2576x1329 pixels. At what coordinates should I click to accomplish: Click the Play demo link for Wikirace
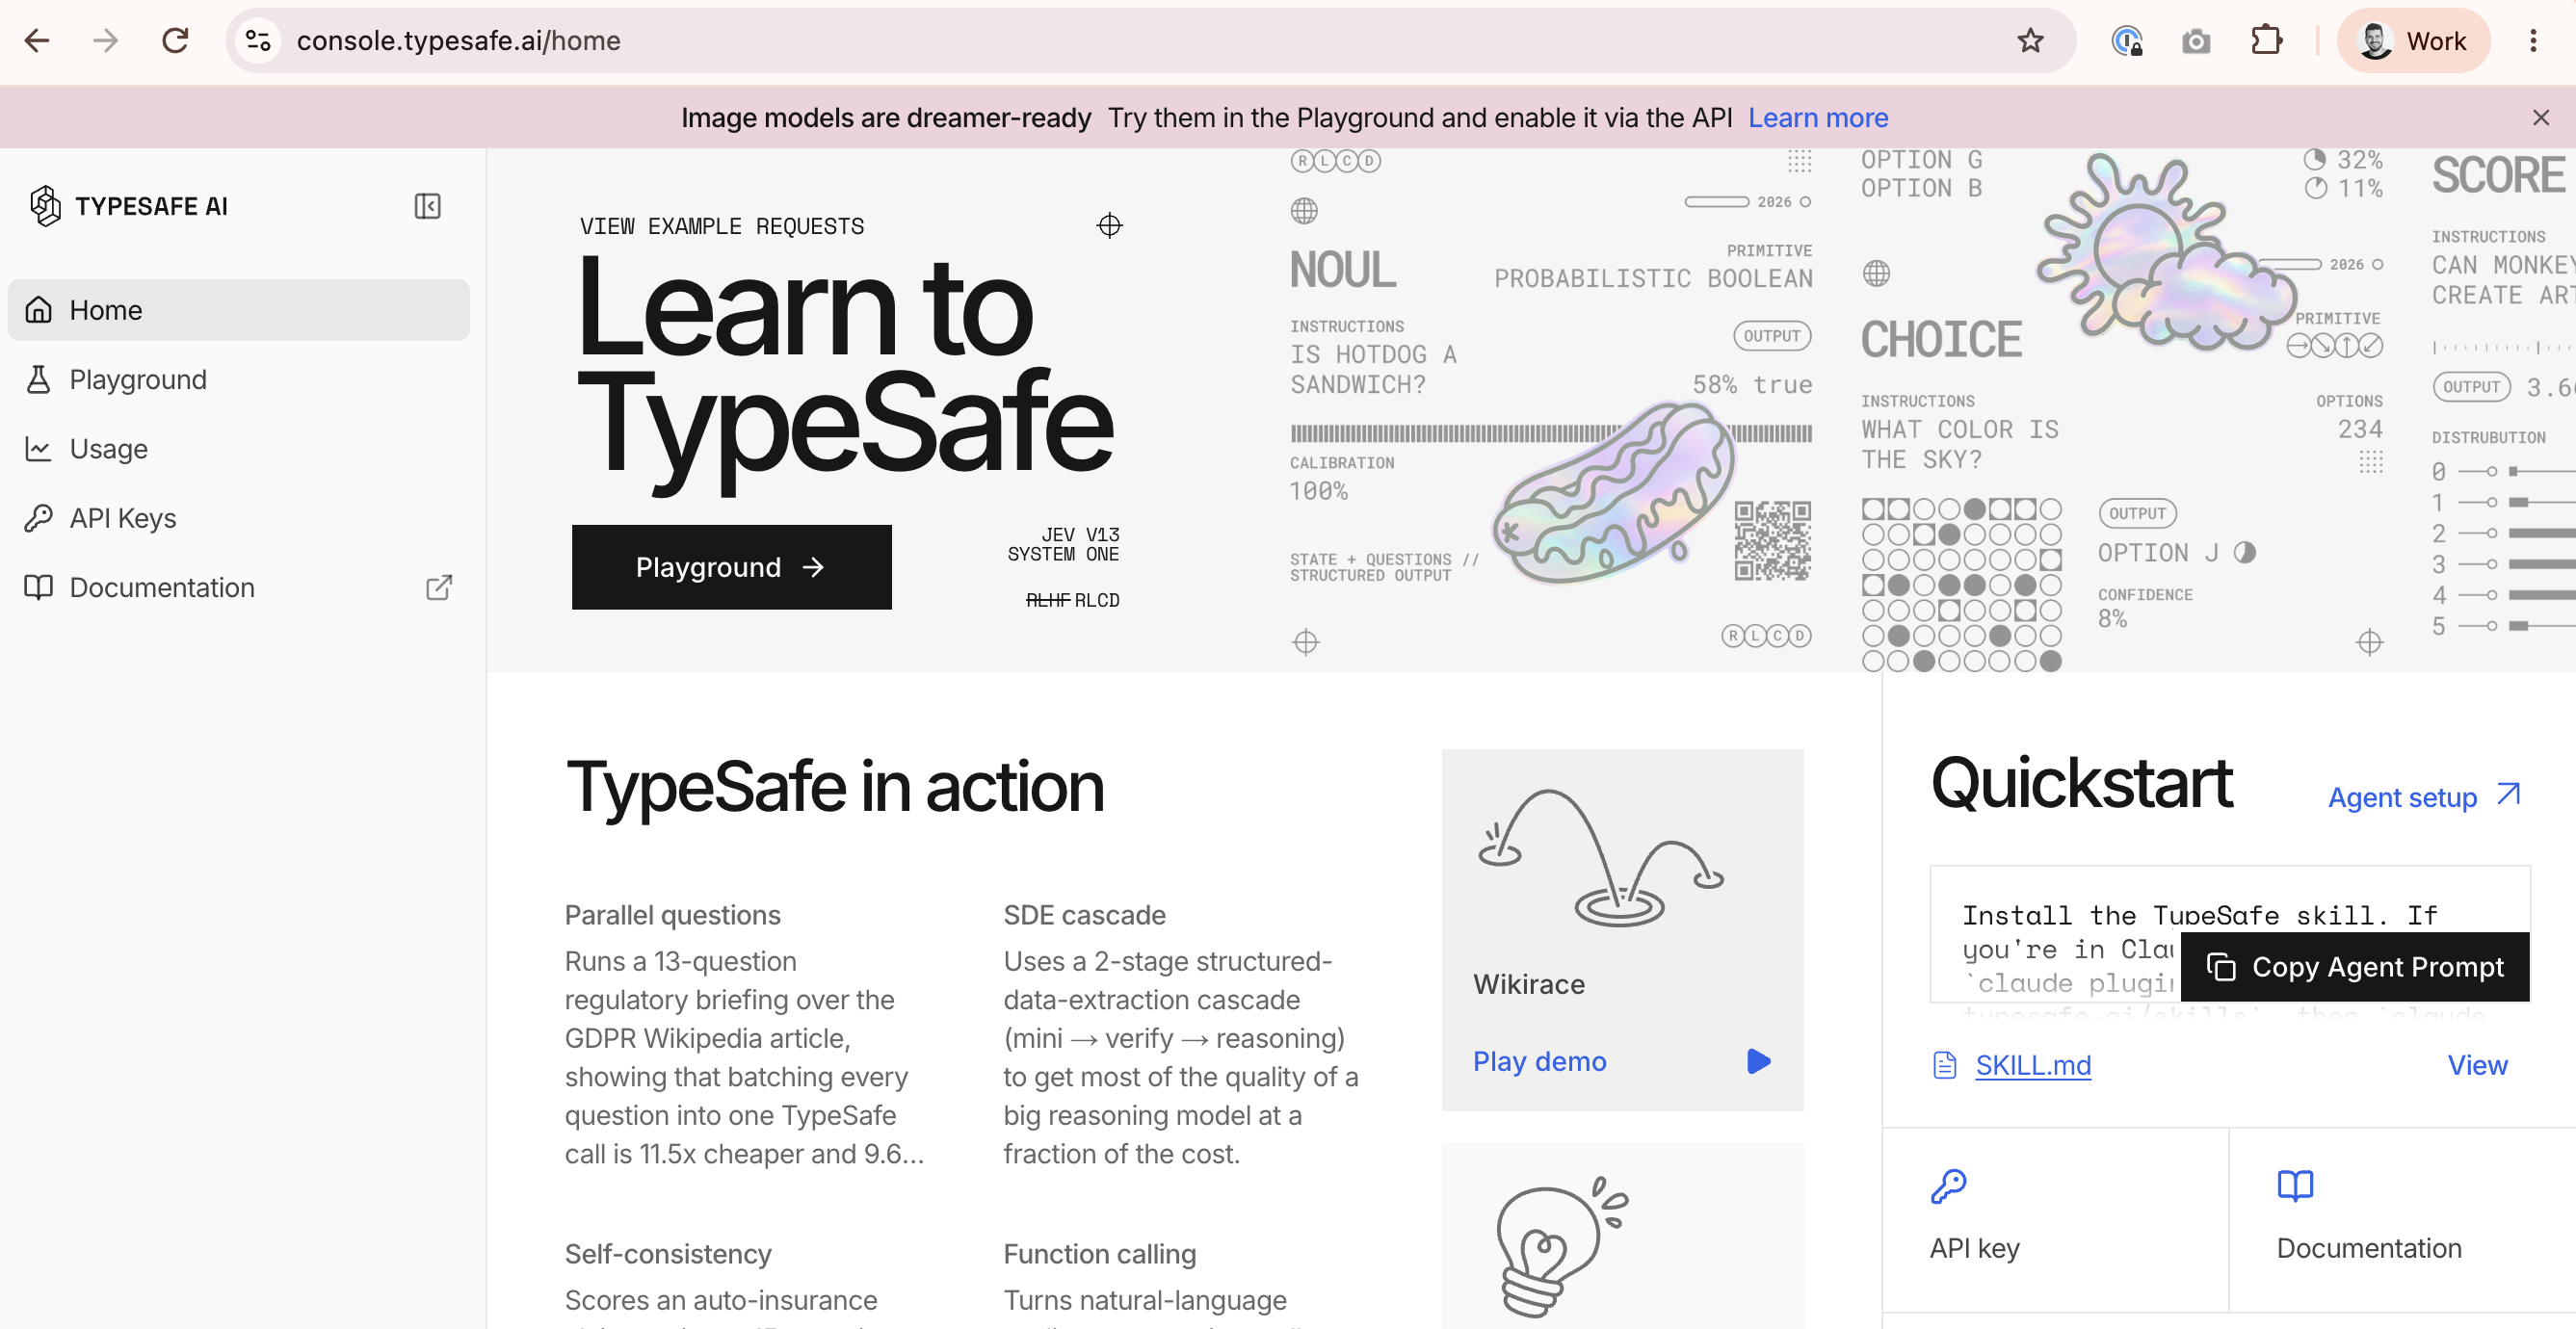[x=1539, y=1061]
